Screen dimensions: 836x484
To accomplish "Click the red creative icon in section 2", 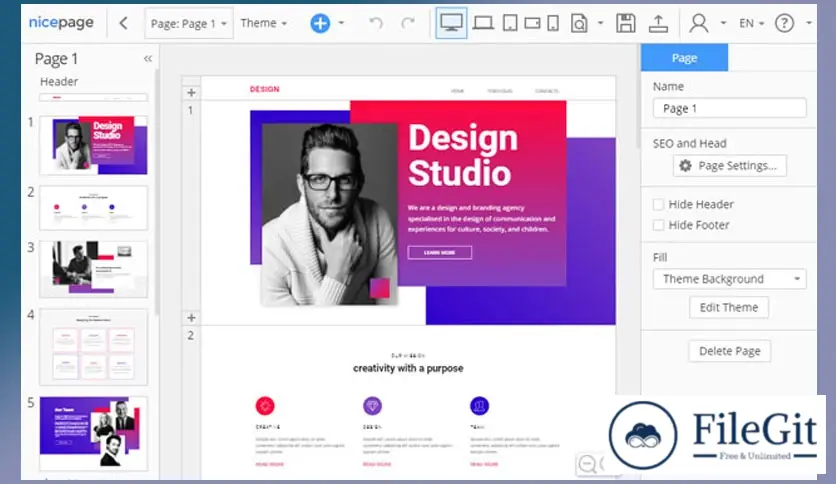I will [265, 406].
